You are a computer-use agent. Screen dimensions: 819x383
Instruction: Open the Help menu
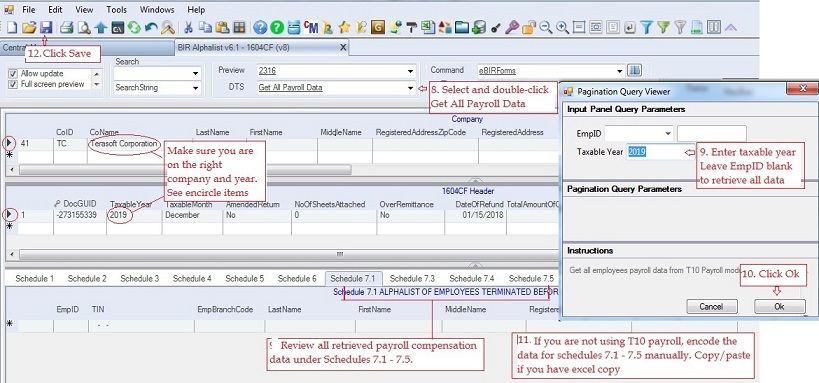pos(196,9)
